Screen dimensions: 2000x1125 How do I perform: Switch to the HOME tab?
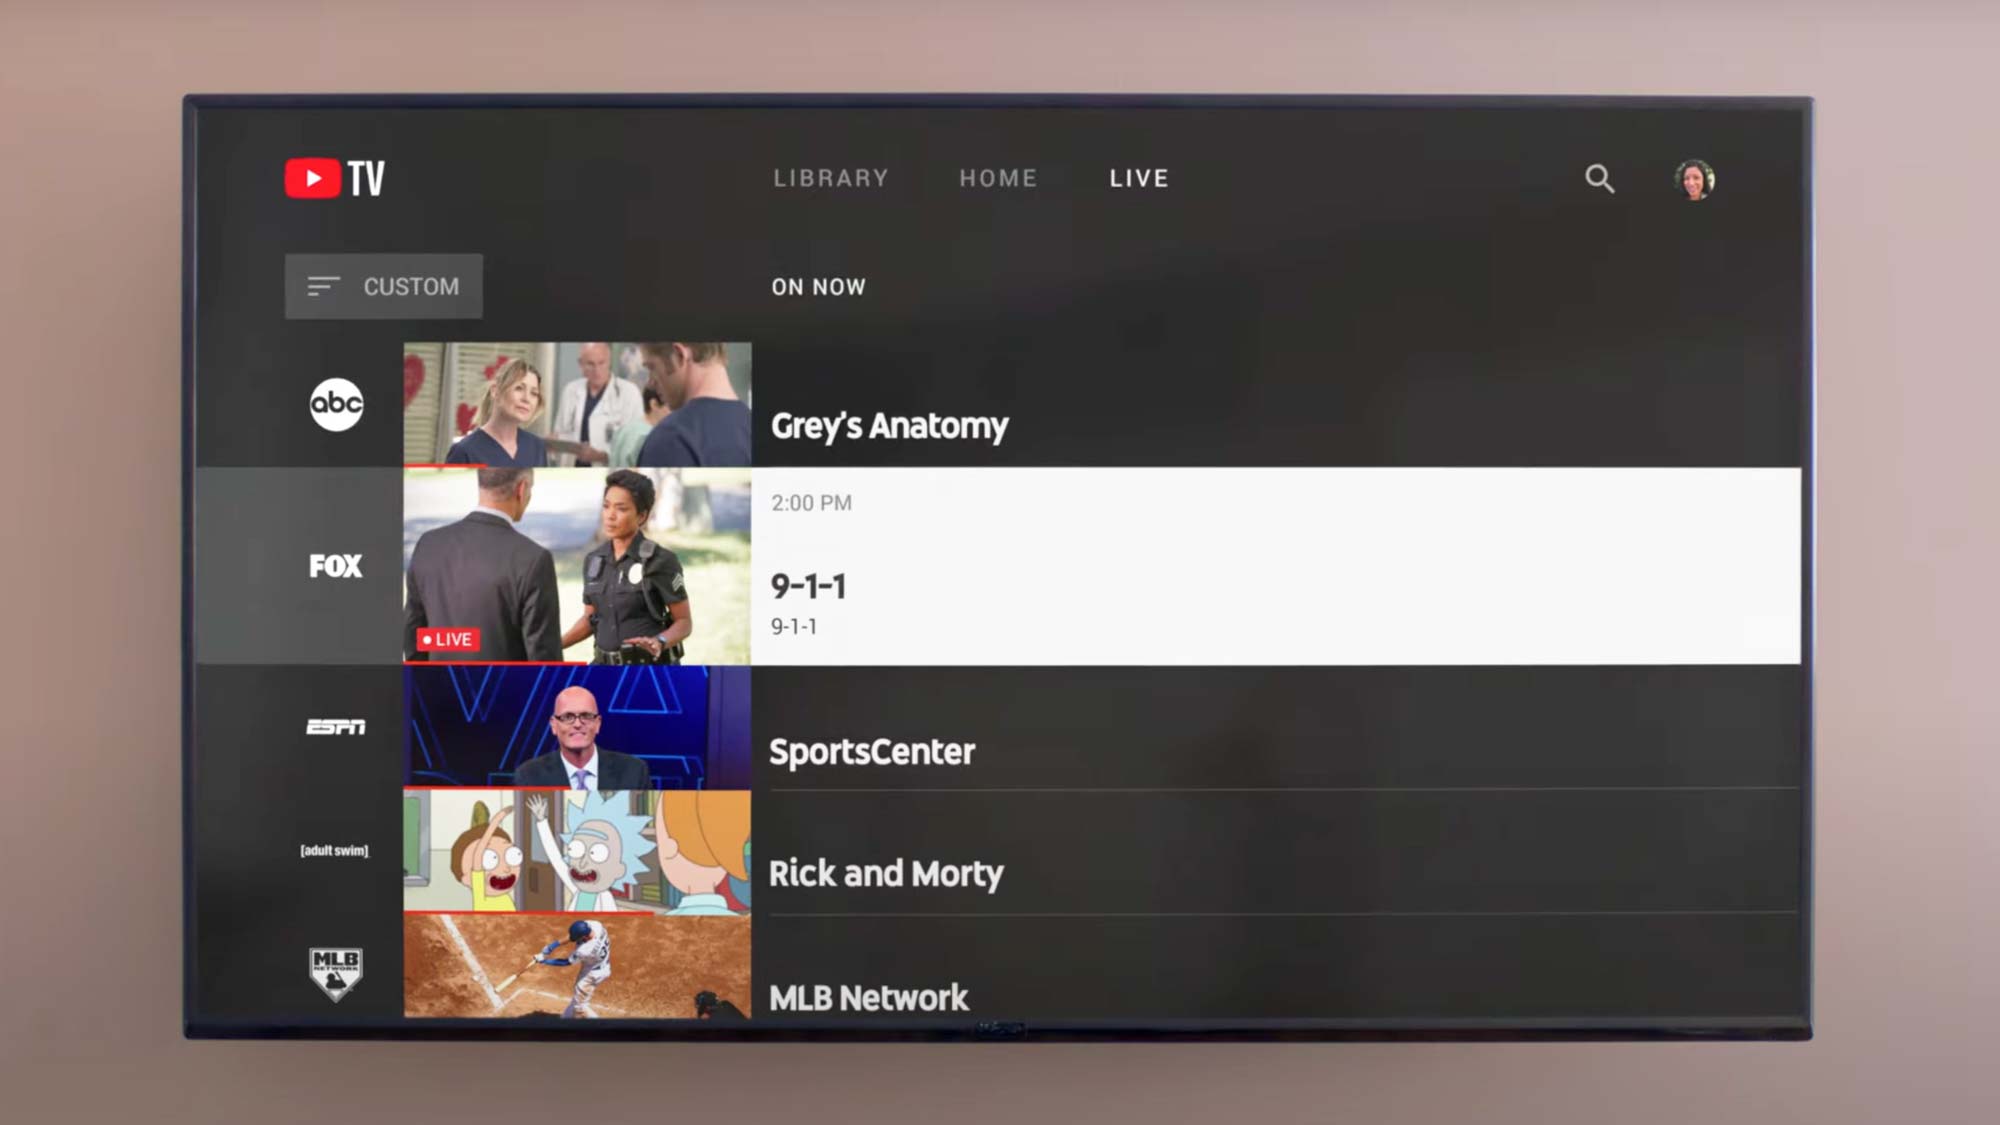(x=997, y=177)
